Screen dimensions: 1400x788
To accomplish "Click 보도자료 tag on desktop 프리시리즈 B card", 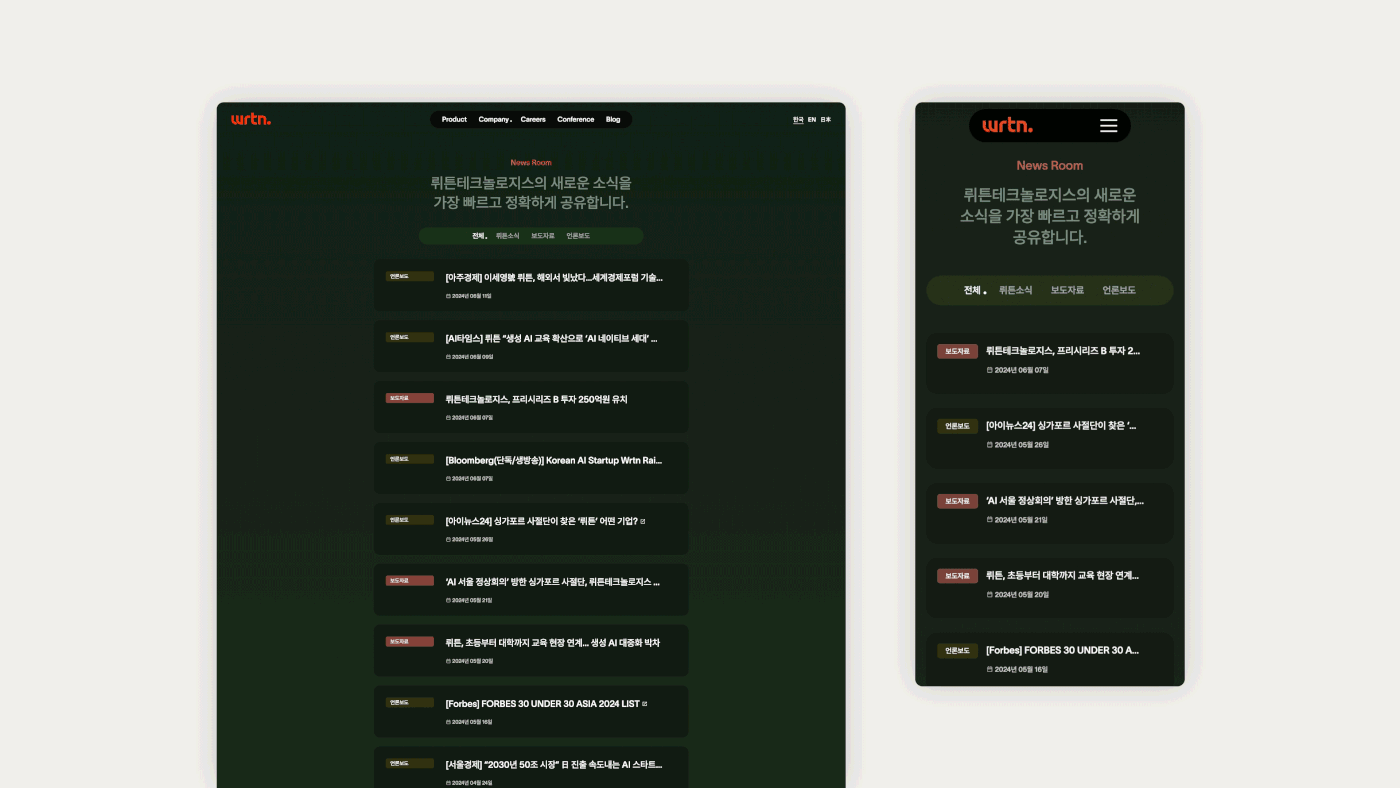I will coord(410,398).
